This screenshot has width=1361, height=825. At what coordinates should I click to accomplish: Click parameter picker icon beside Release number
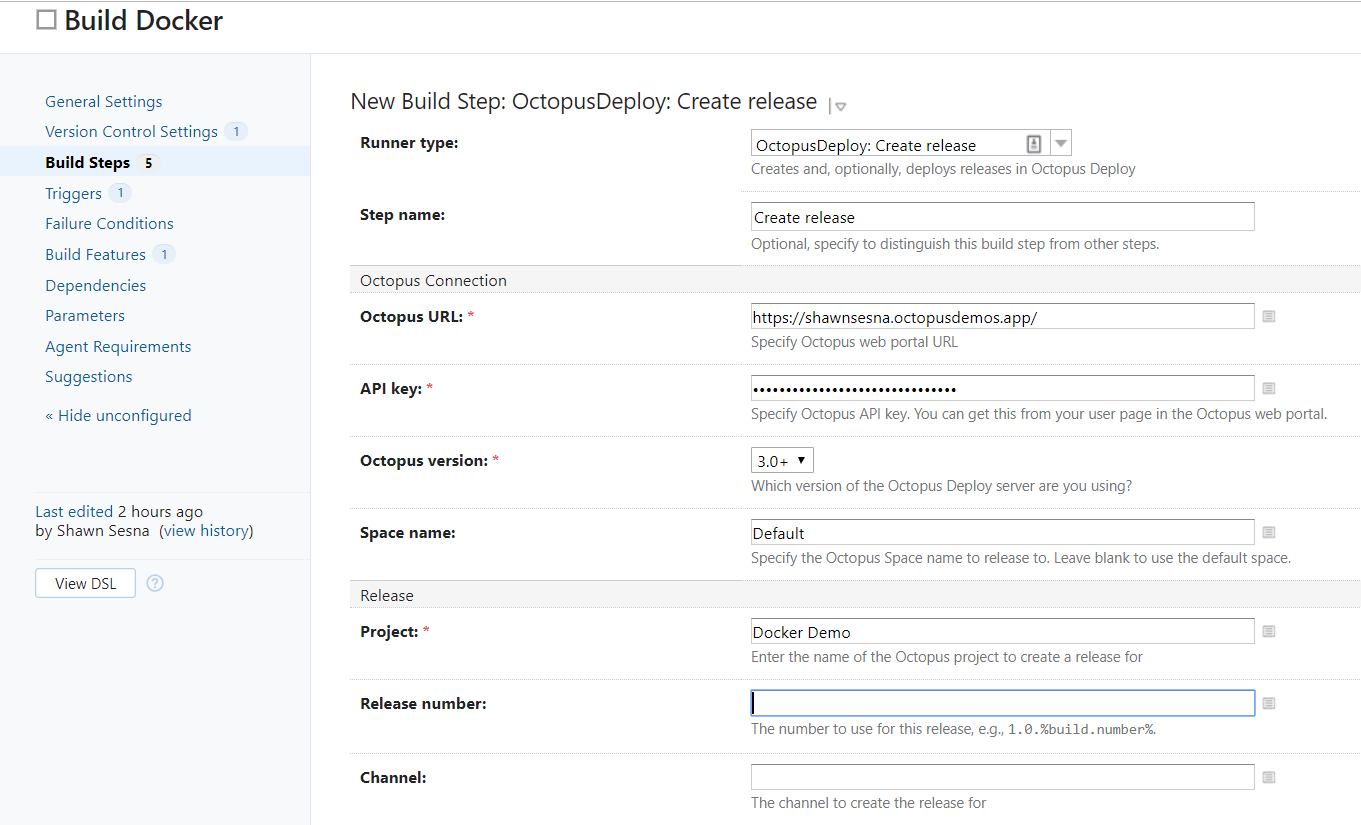[x=1268, y=703]
